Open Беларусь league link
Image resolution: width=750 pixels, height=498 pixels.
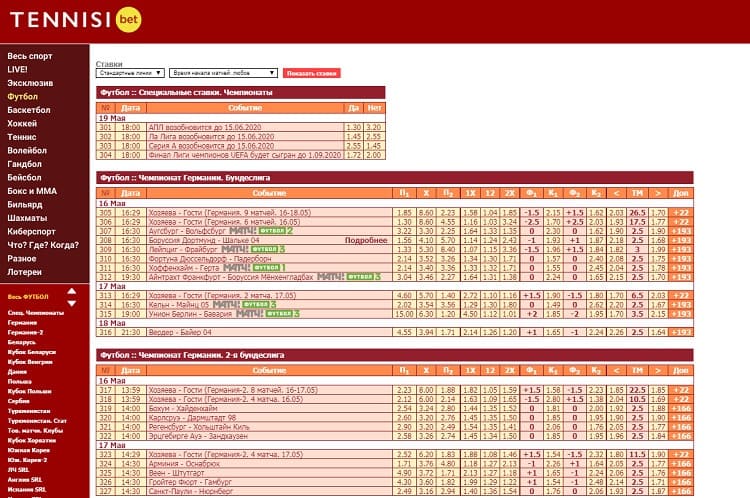coord(22,342)
